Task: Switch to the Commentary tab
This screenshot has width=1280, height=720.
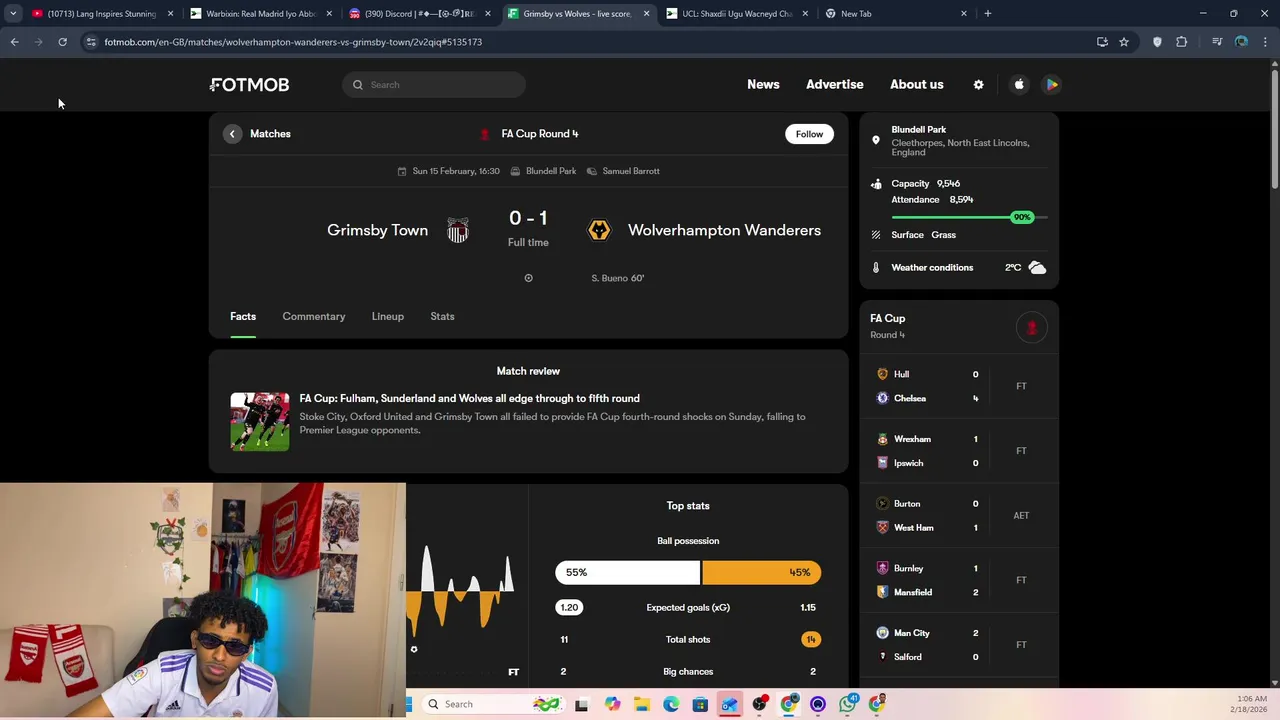Action: (314, 317)
